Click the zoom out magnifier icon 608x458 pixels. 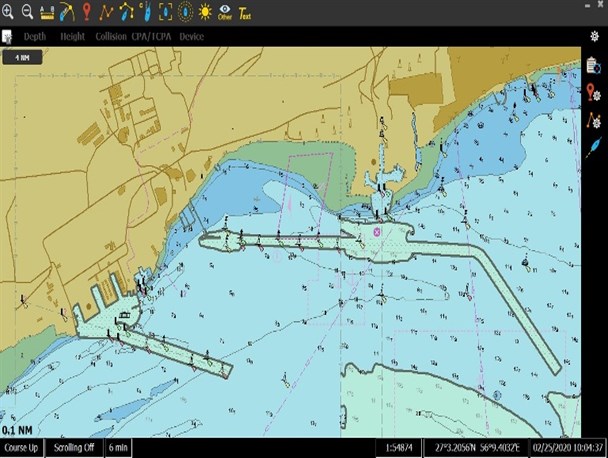point(28,12)
